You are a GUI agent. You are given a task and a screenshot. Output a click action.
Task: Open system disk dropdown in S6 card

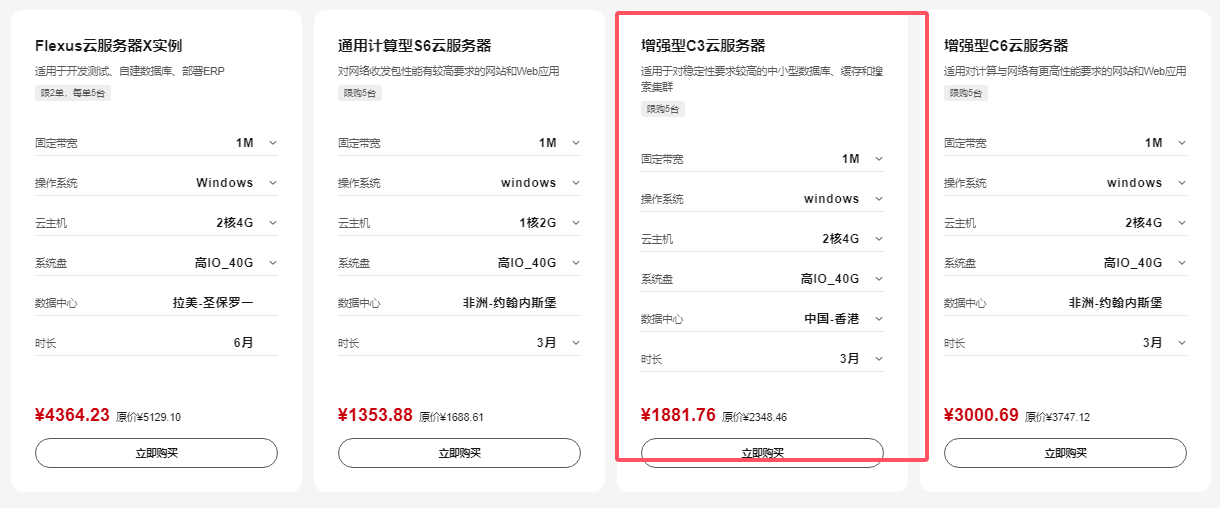(459, 263)
